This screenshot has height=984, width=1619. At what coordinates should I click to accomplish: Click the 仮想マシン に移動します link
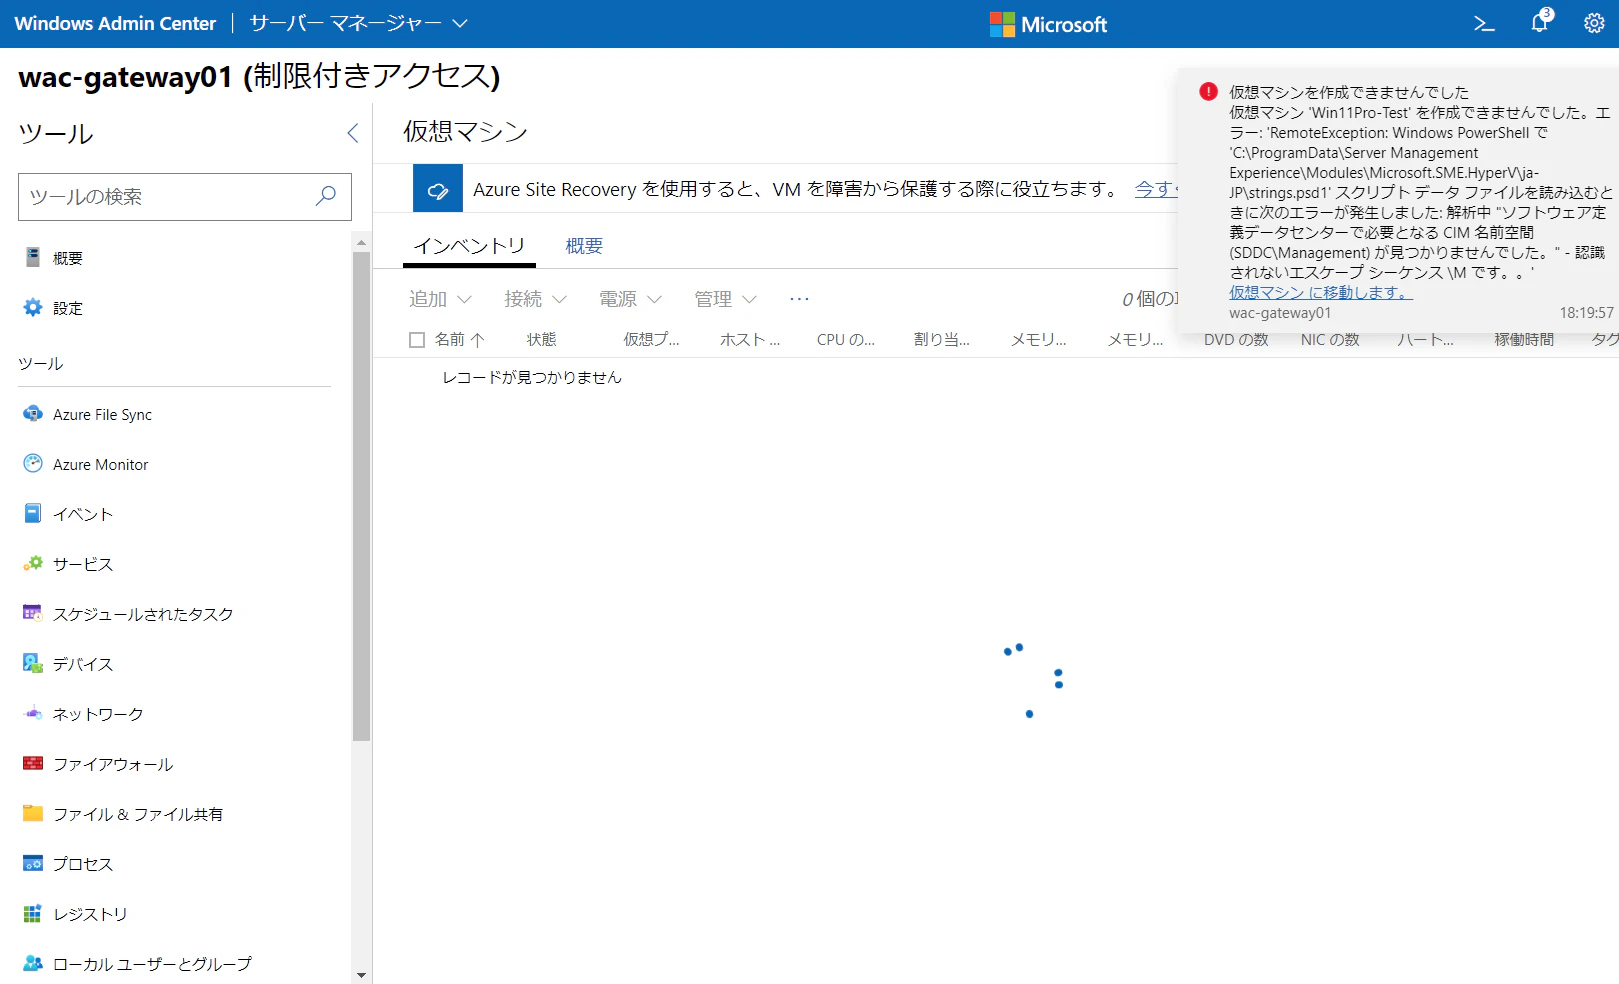[1320, 292]
